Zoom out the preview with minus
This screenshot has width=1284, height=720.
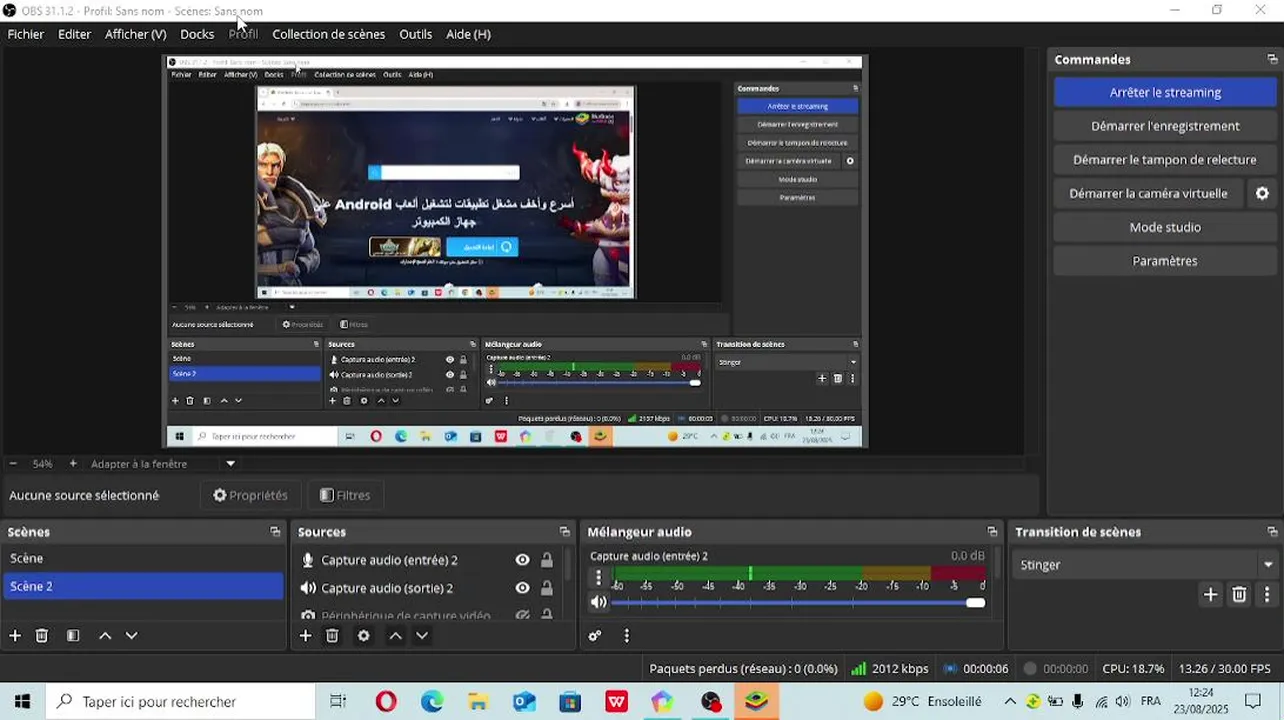13,463
